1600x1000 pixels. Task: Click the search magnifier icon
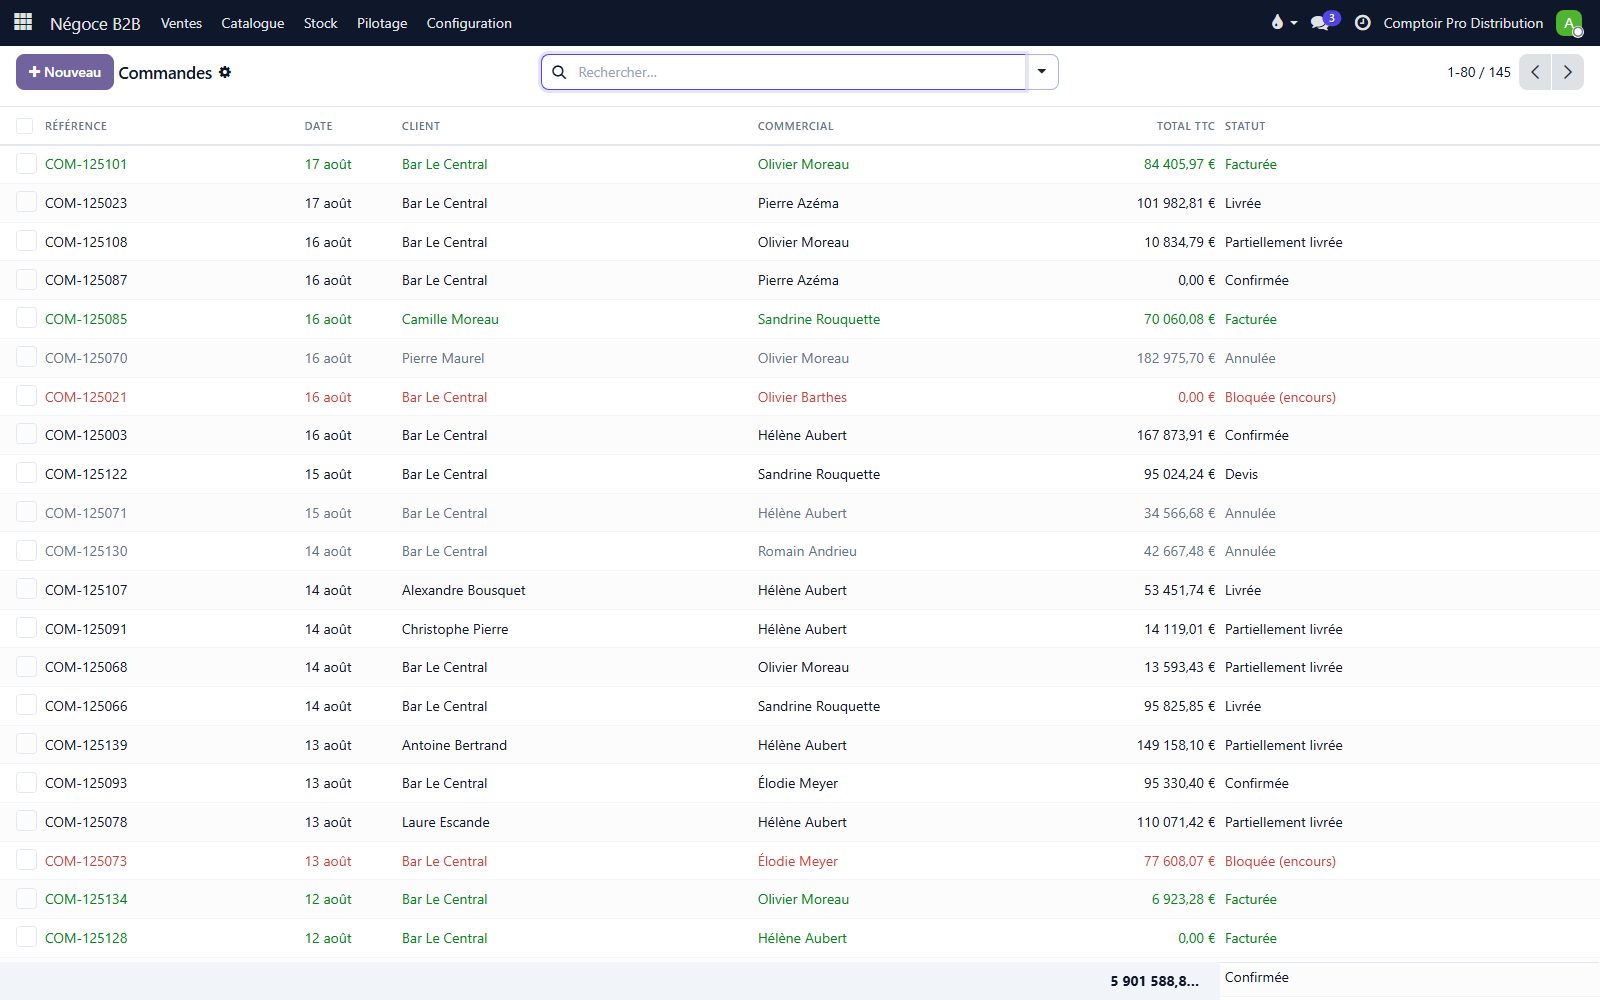coord(559,72)
